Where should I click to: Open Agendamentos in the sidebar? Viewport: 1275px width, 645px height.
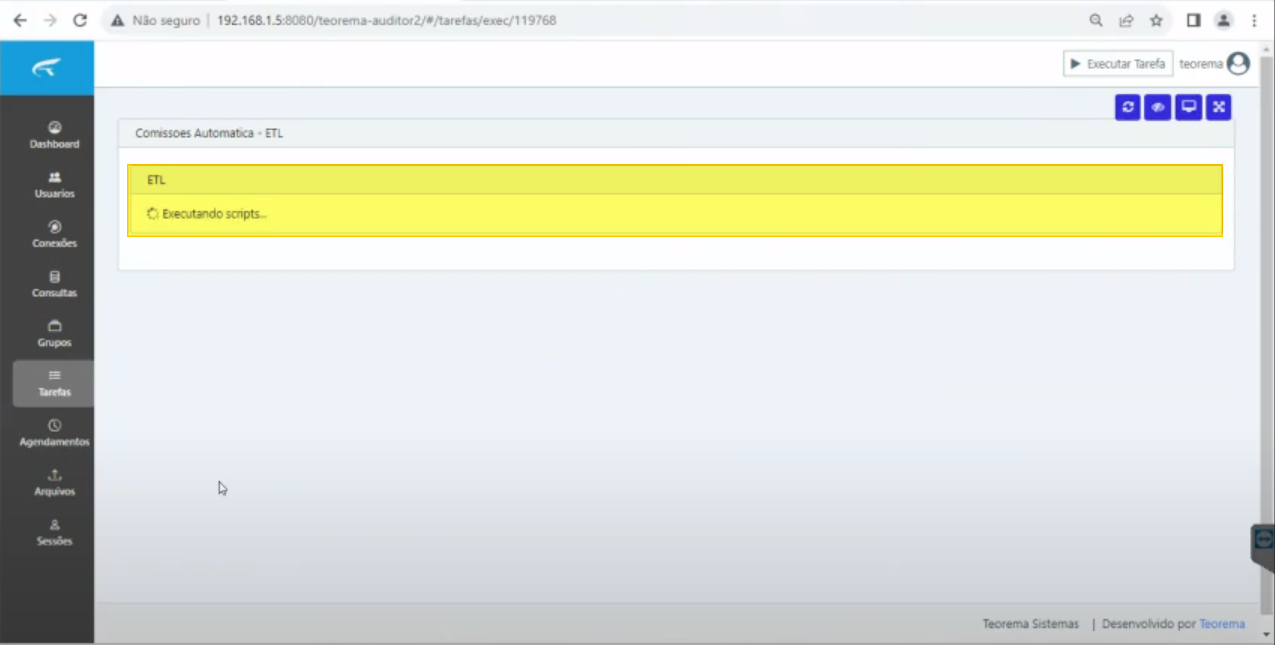[x=54, y=433]
